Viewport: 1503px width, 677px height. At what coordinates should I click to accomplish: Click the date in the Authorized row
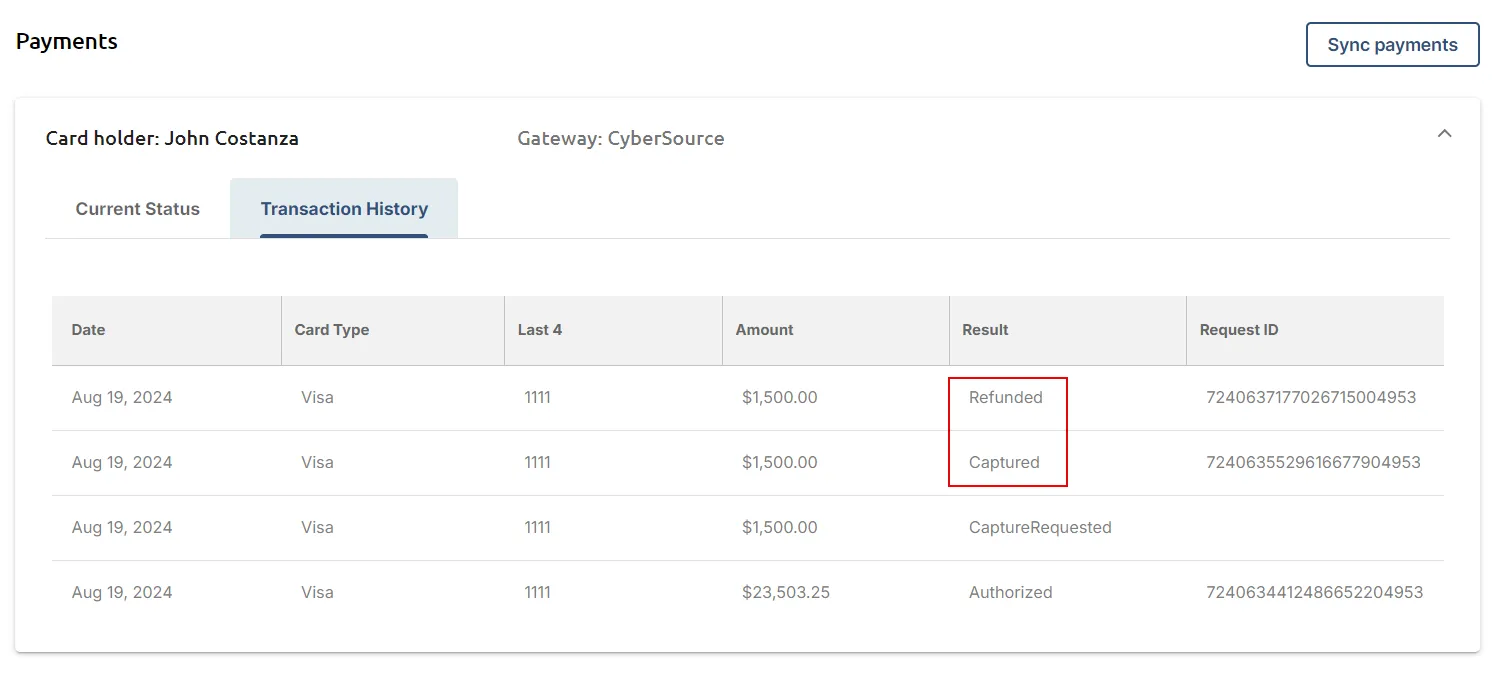click(122, 593)
